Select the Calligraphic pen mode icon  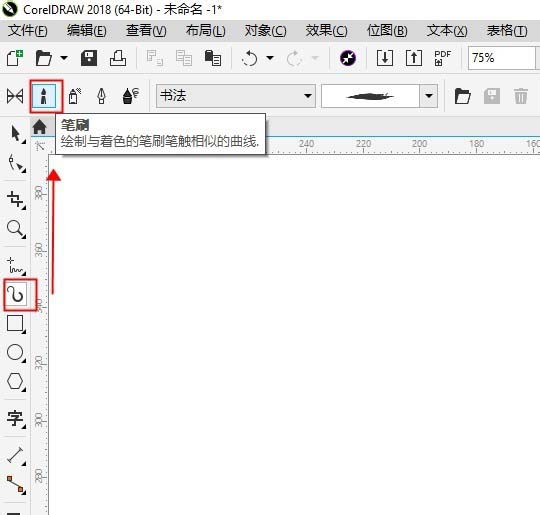pyautogui.click(x=101, y=96)
